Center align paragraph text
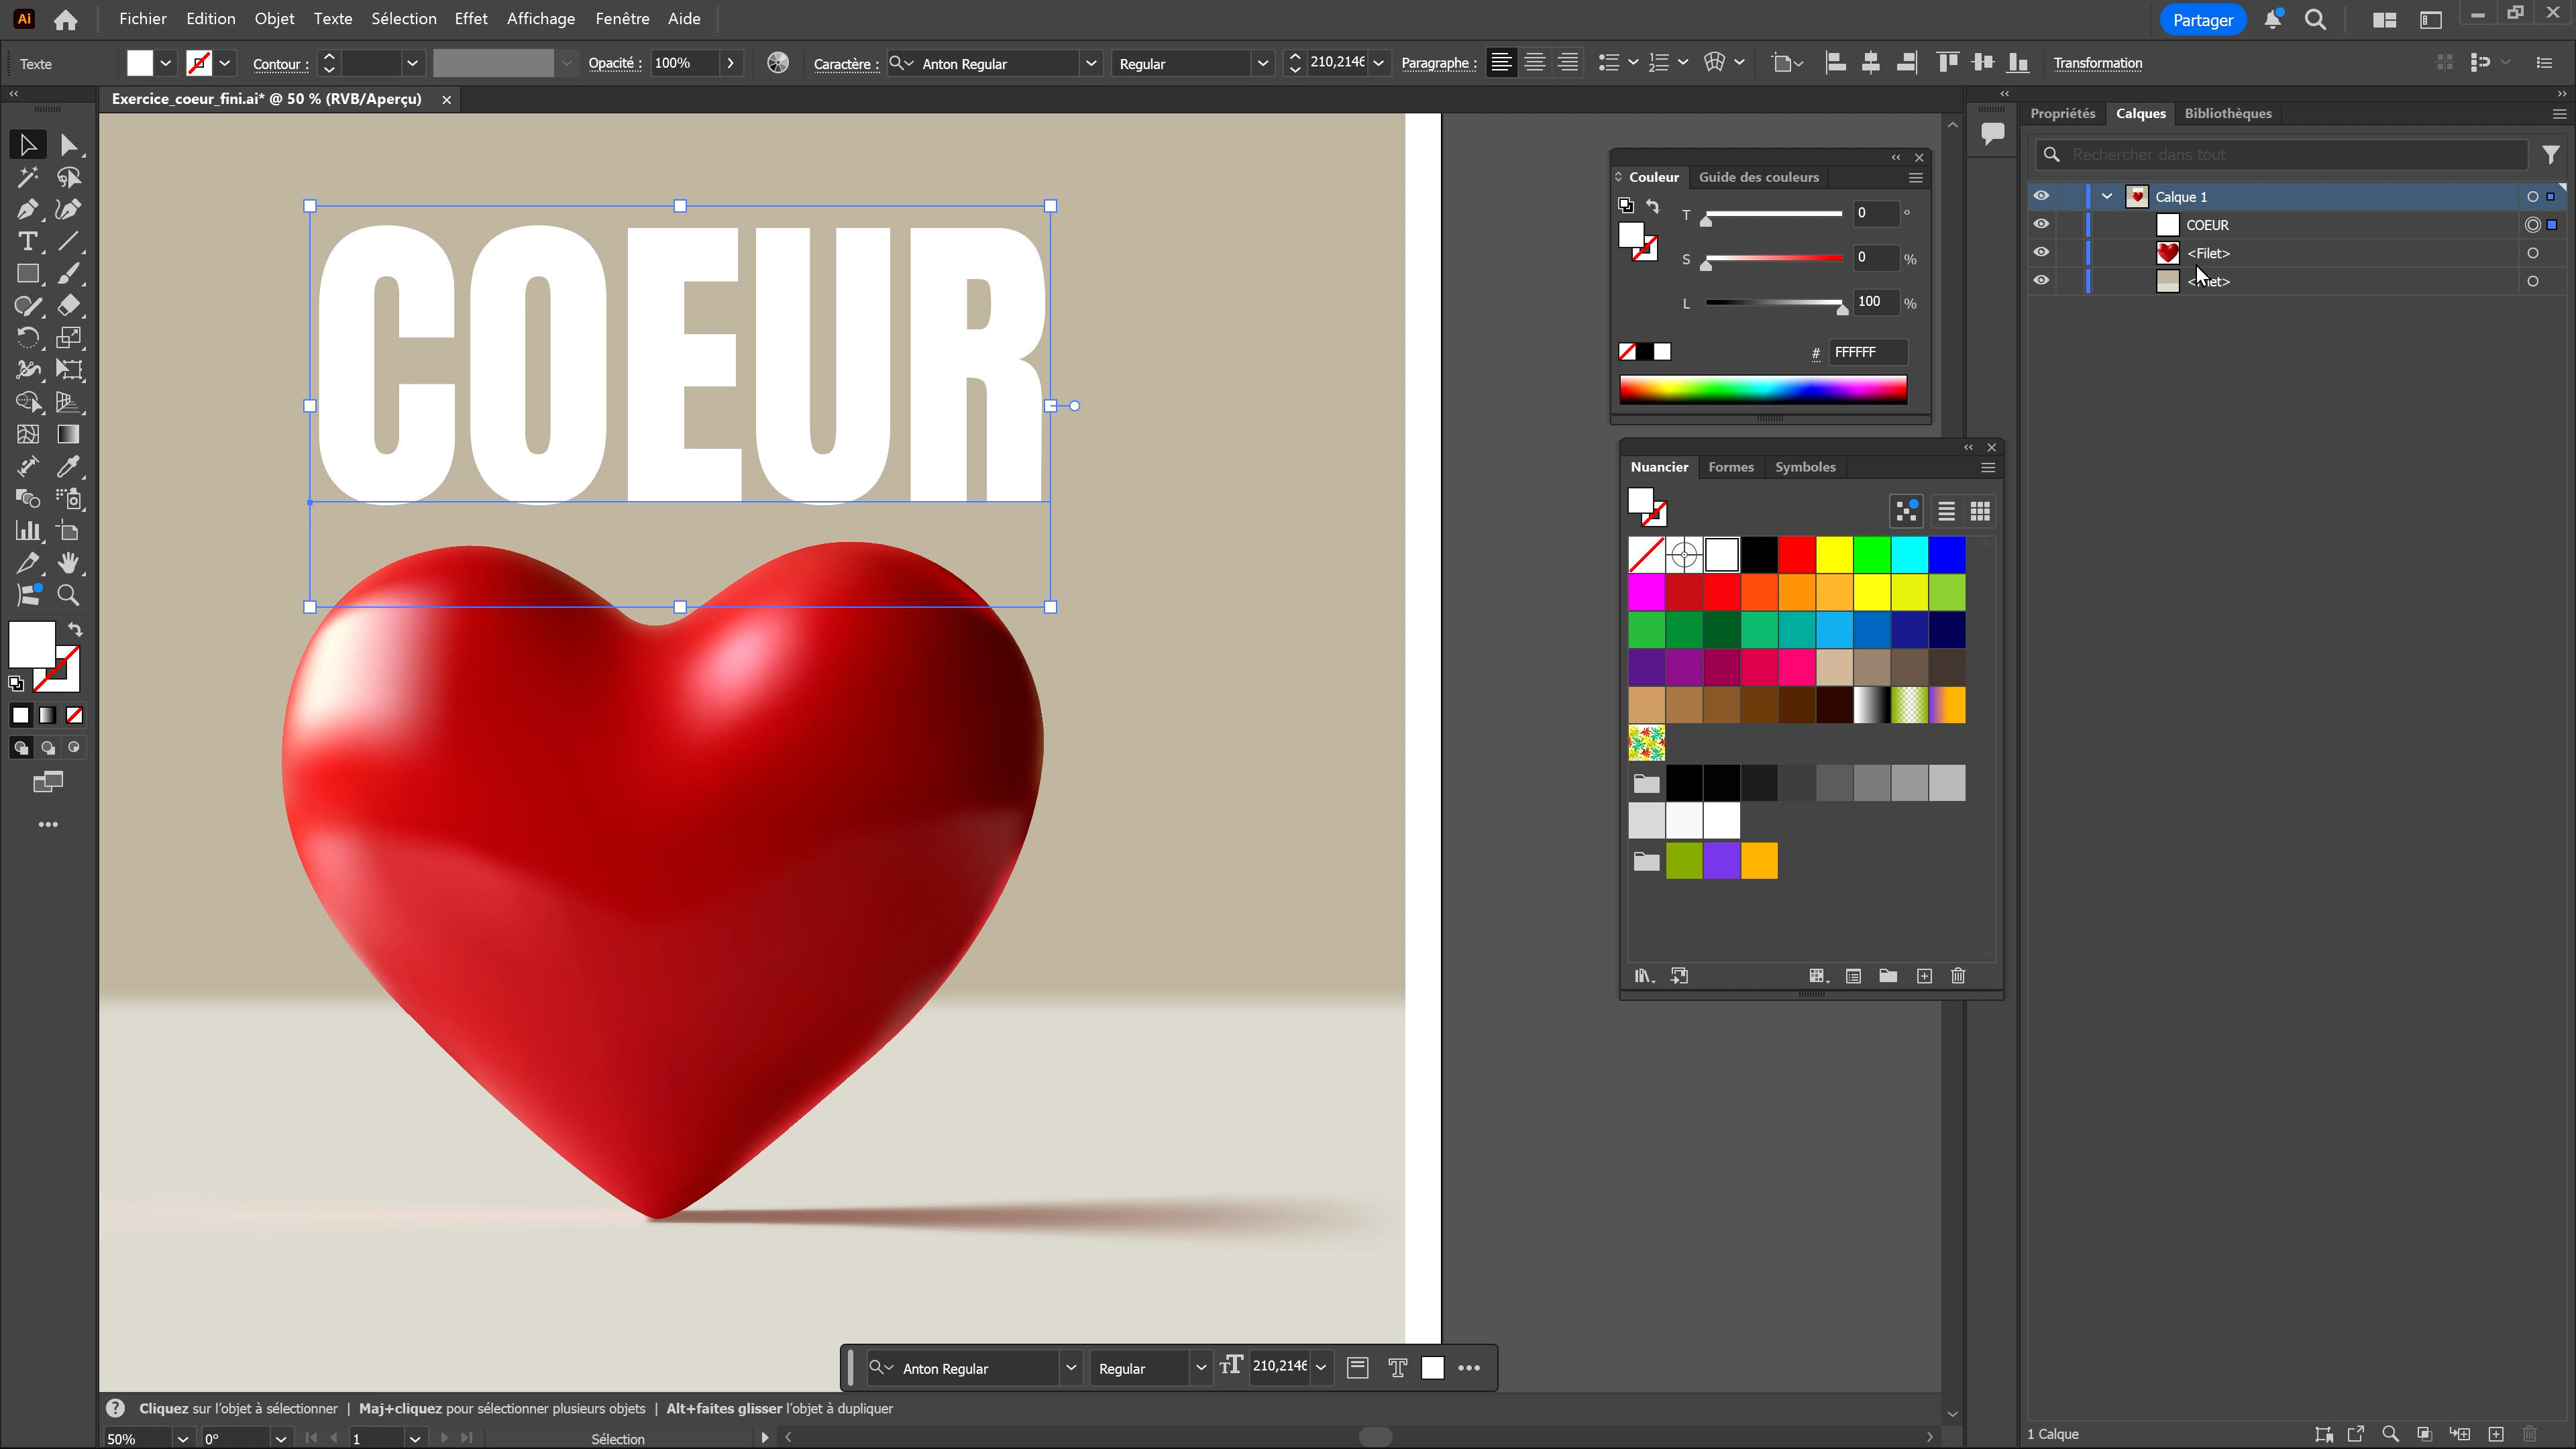The width and height of the screenshot is (2576, 1449). point(1534,63)
